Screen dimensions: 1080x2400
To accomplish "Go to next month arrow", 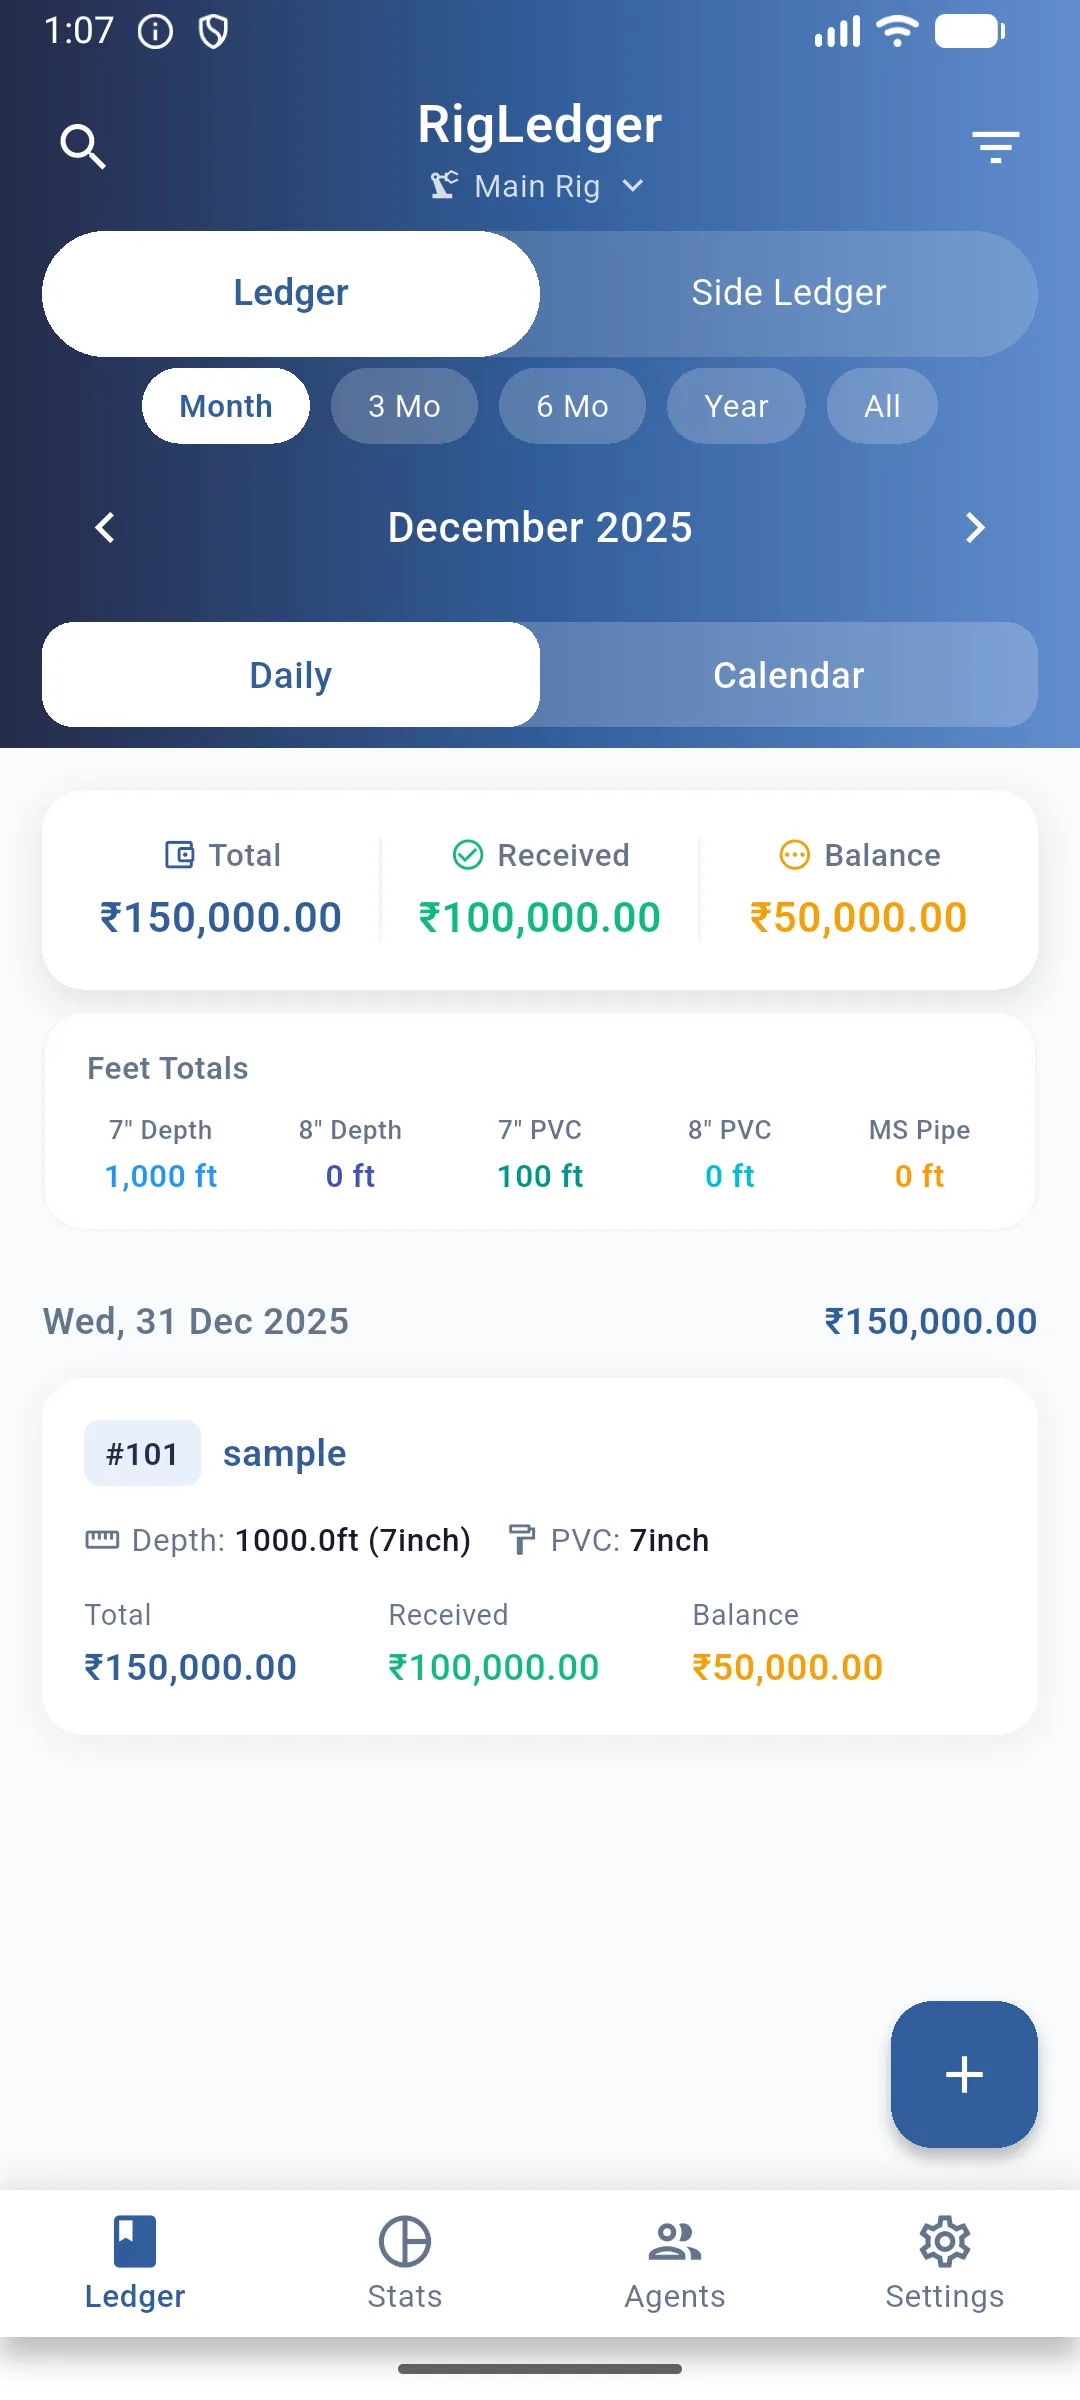I will [x=975, y=527].
